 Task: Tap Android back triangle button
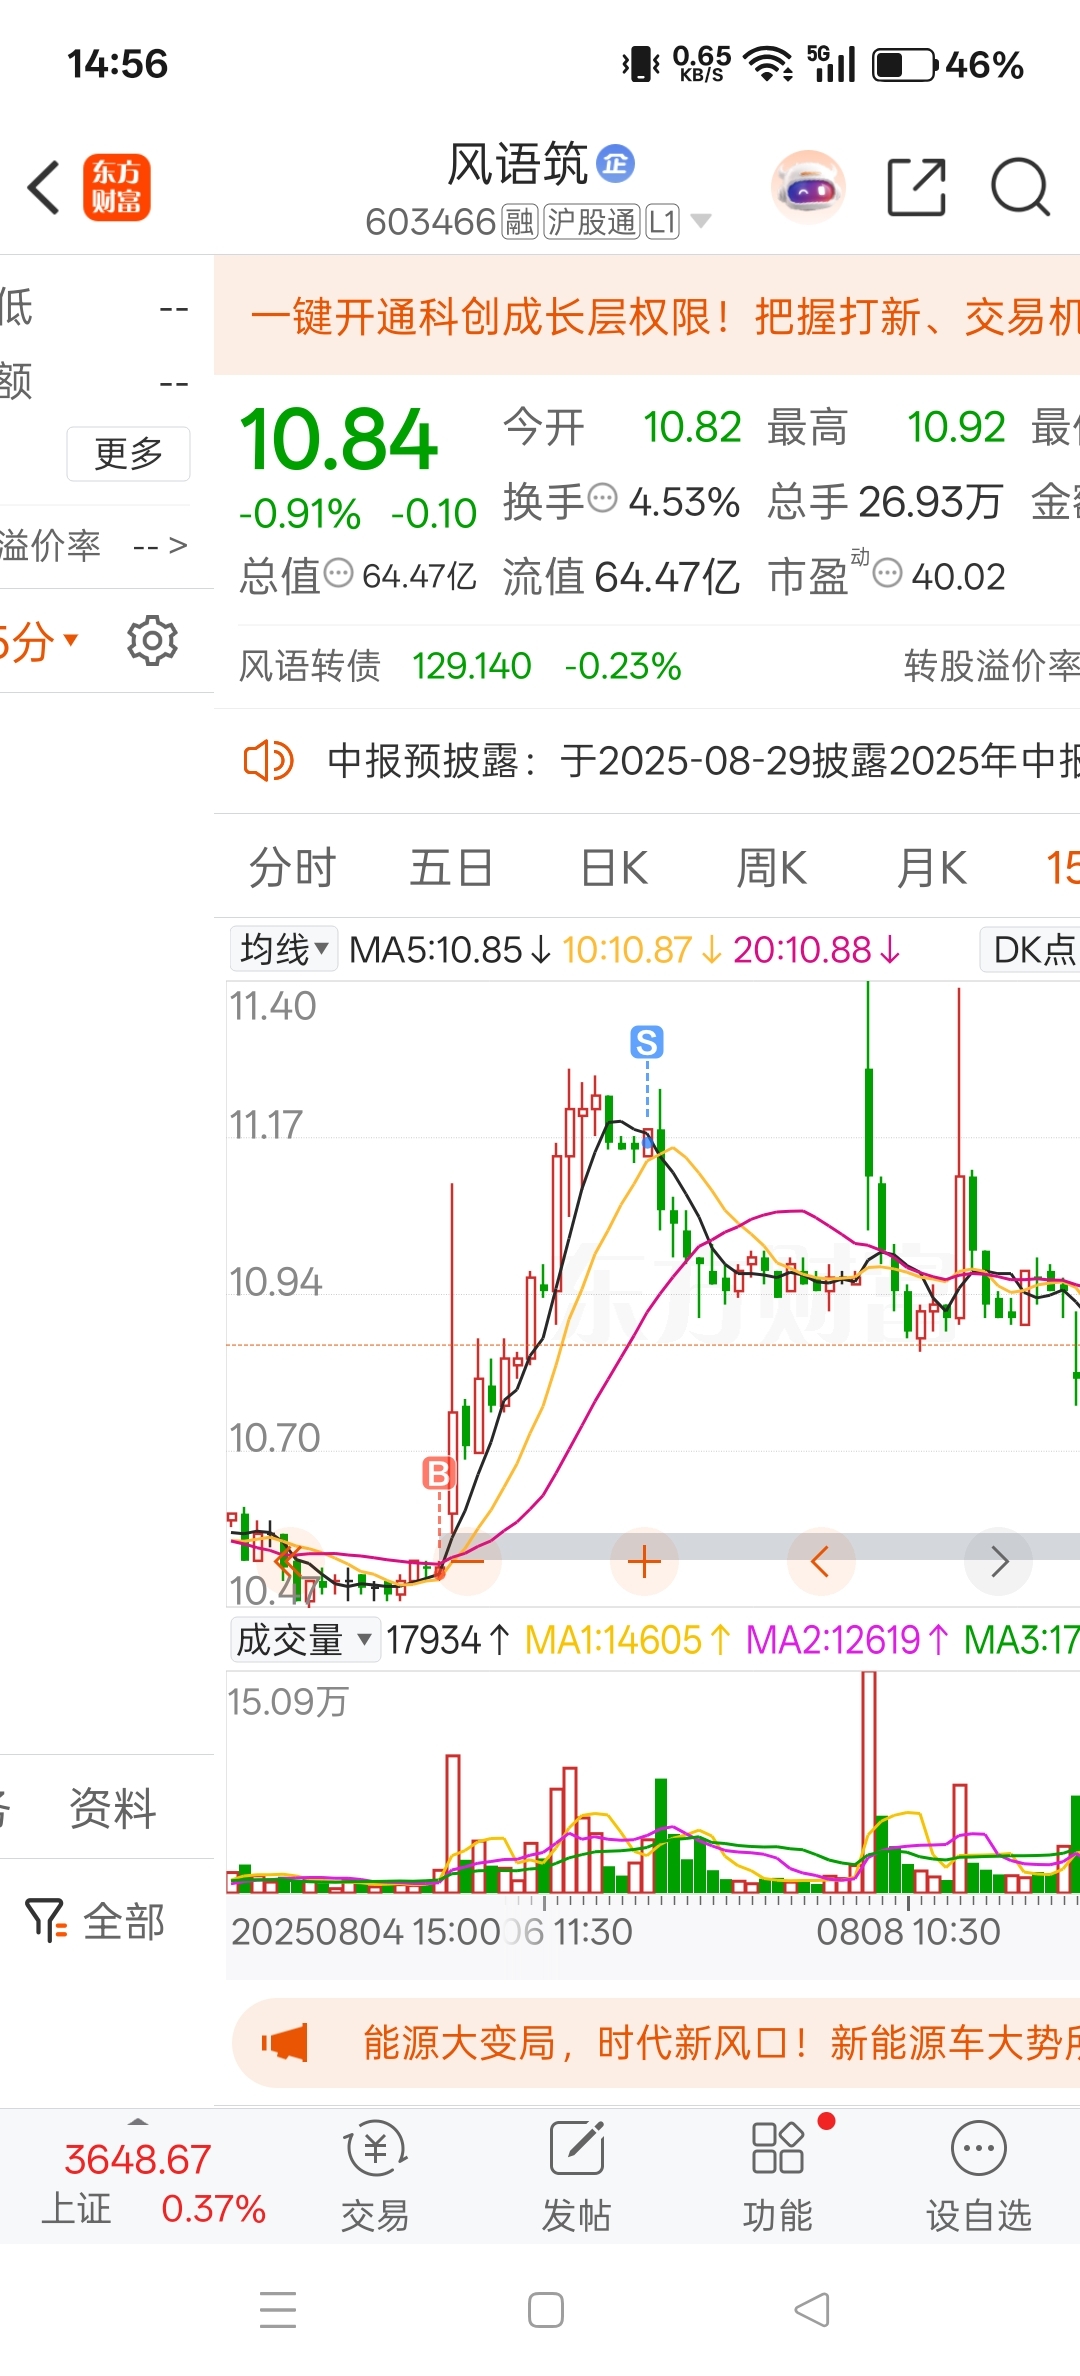[812, 2310]
